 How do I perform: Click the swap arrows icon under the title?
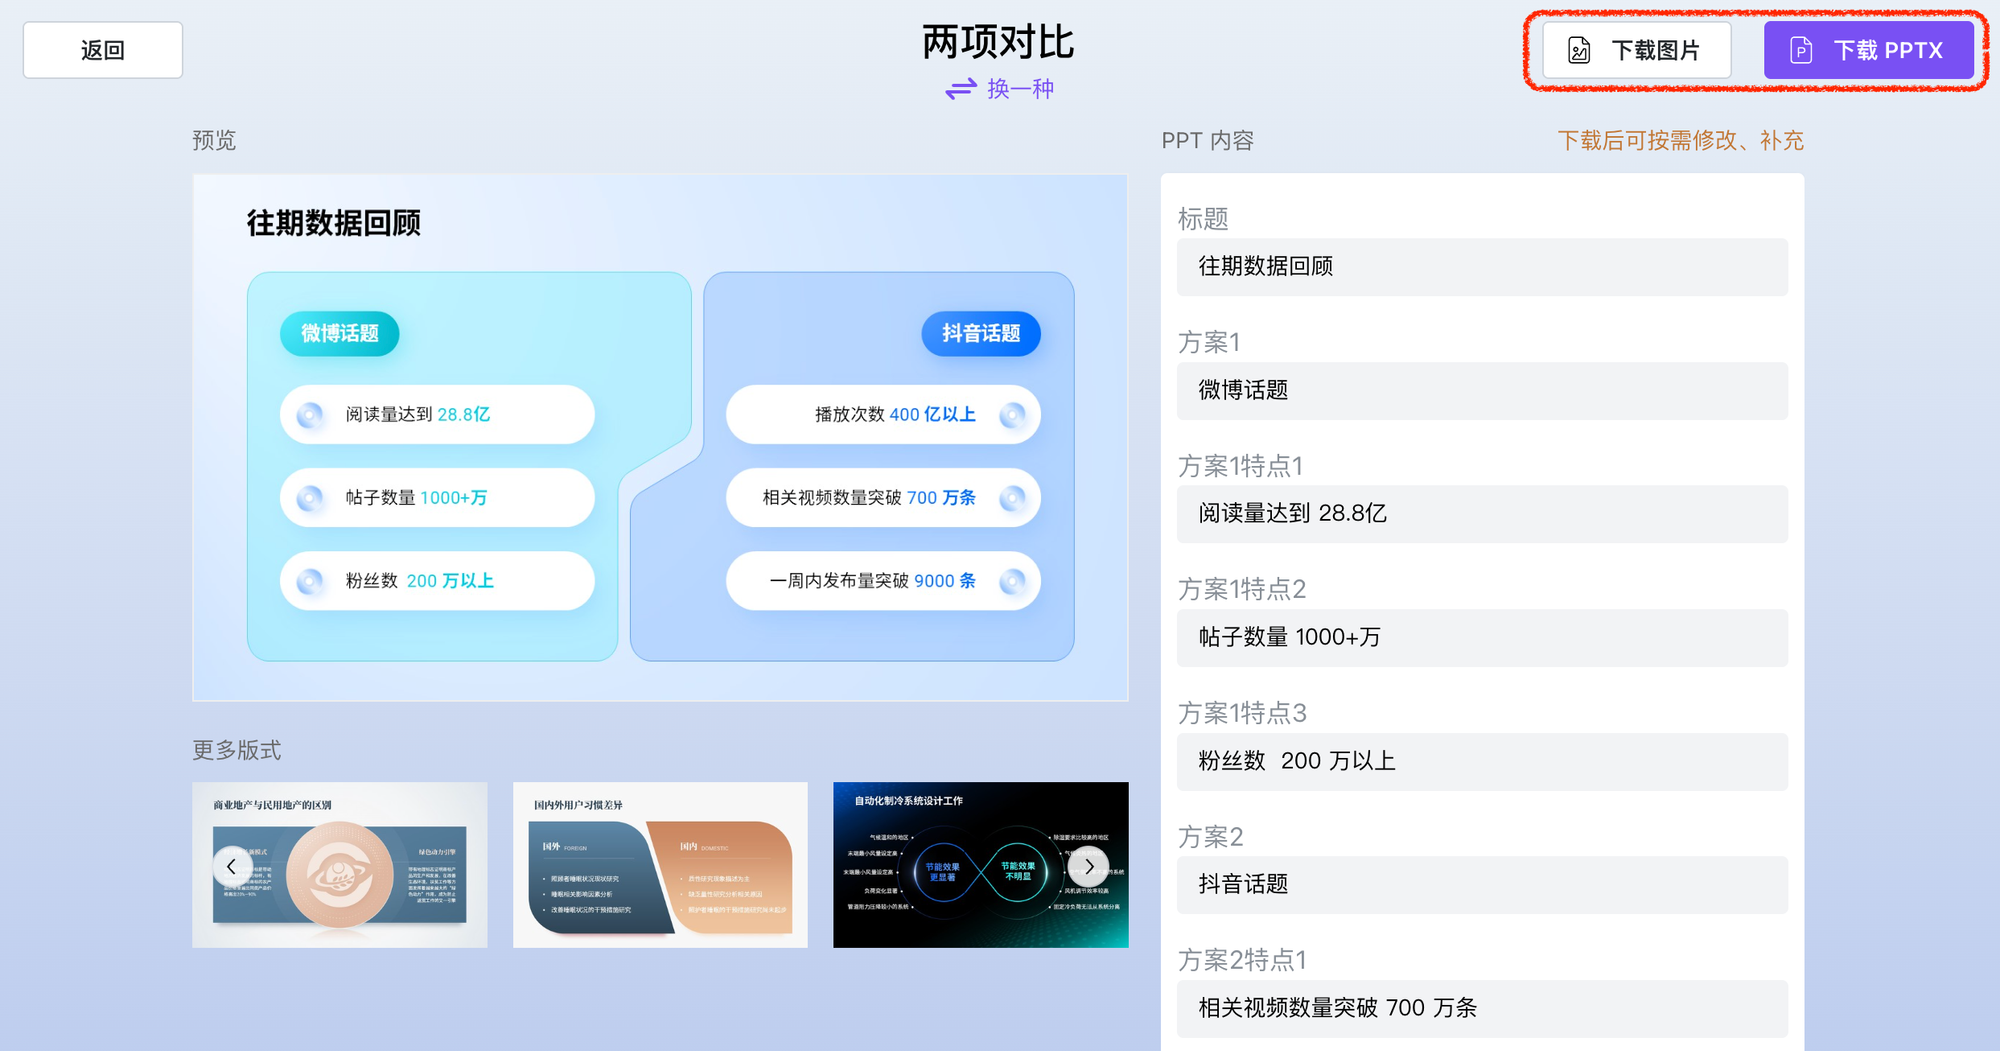pyautogui.click(x=960, y=90)
